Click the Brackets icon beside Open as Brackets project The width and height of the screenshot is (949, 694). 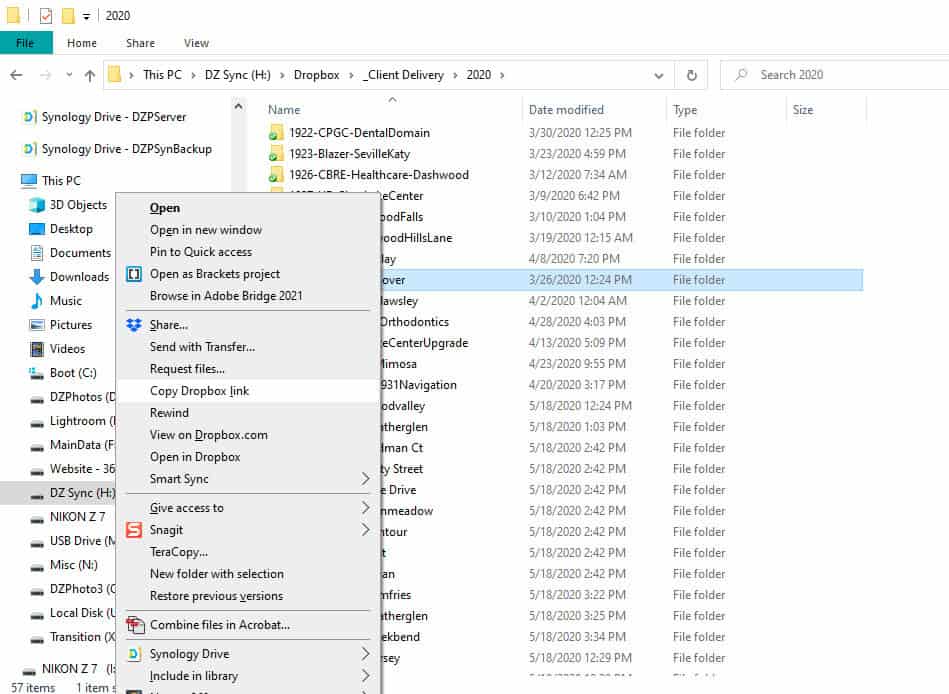pyautogui.click(x=134, y=274)
